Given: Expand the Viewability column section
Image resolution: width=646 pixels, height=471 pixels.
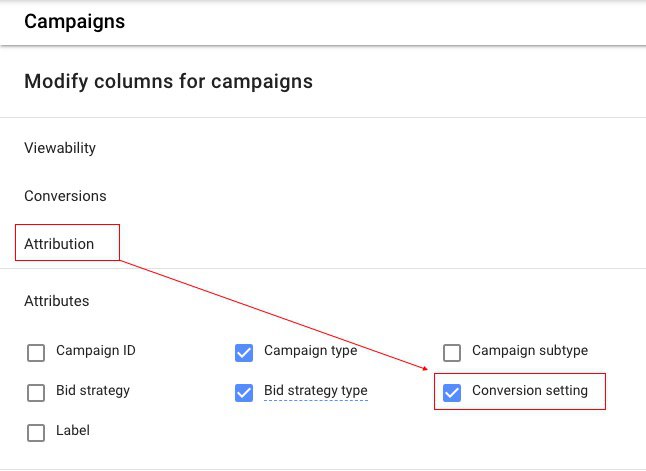Looking at the screenshot, I should tap(60, 148).
